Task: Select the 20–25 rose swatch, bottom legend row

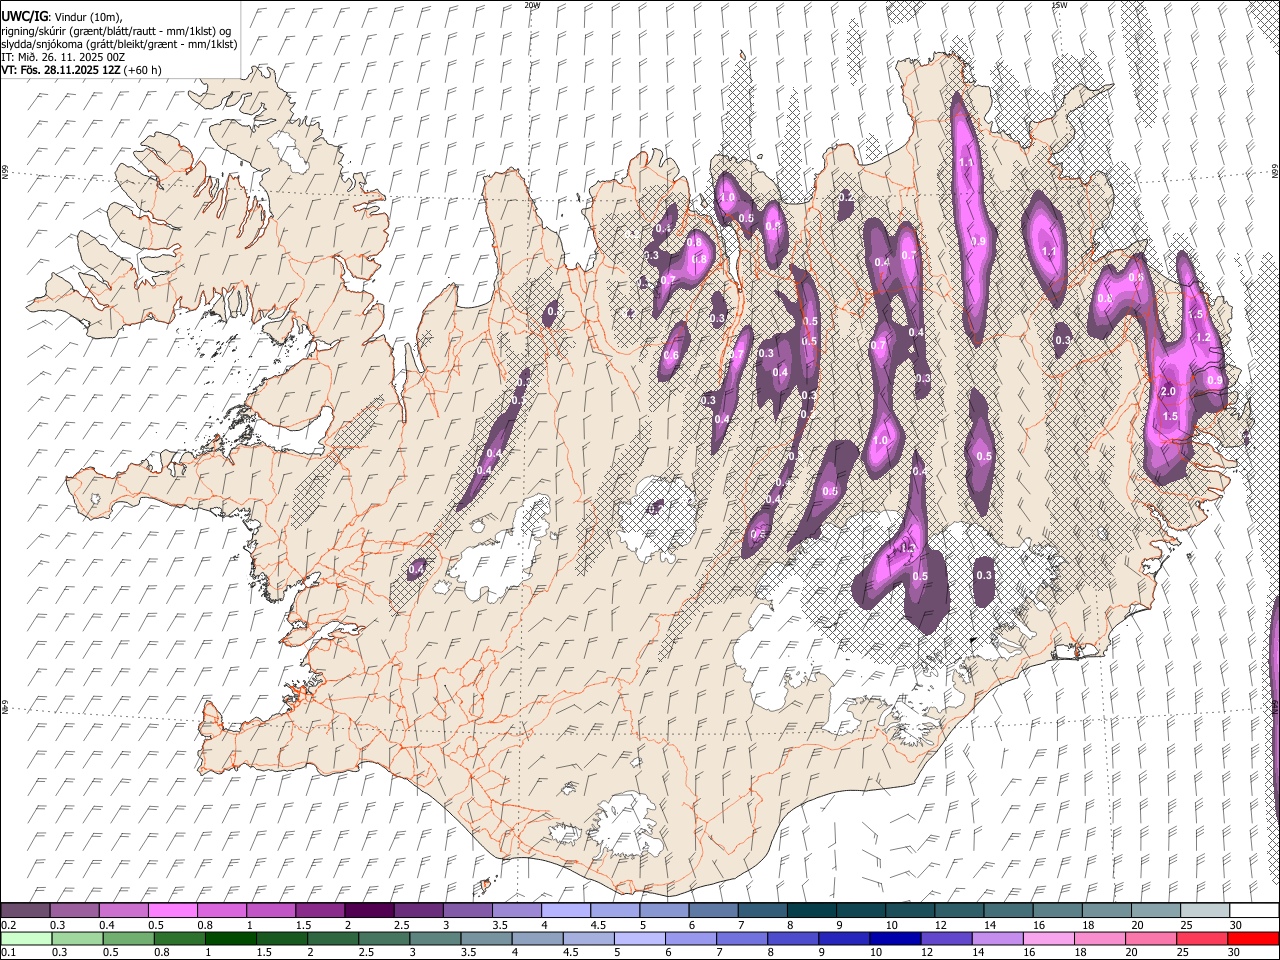Action: [x=1151, y=938]
